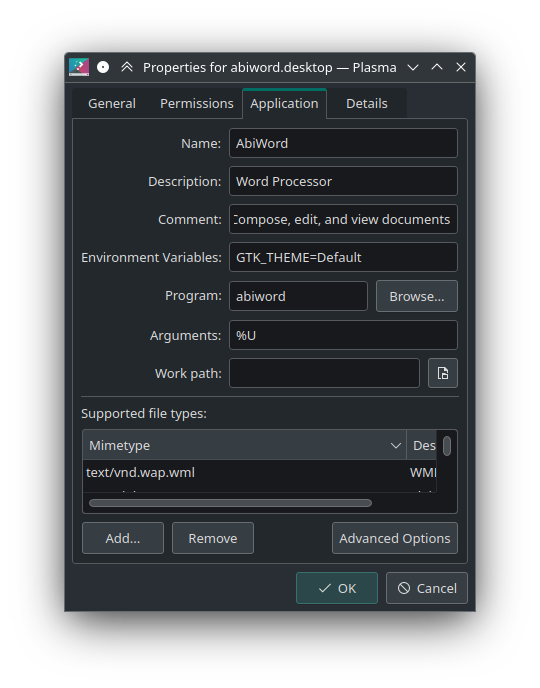The width and height of the screenshot is (540, 688).
Task: Edit the Description field Word Processor
Action: (343, 181)
